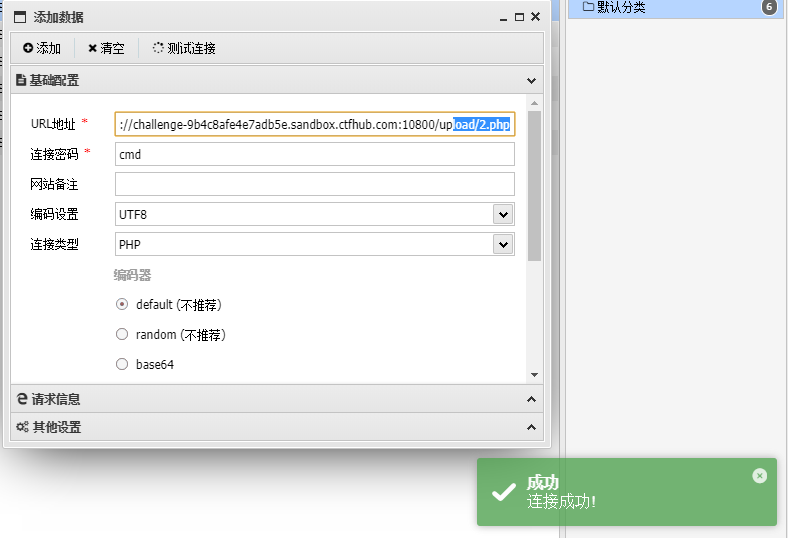Click the config panel scrollbar thumb

534,186
